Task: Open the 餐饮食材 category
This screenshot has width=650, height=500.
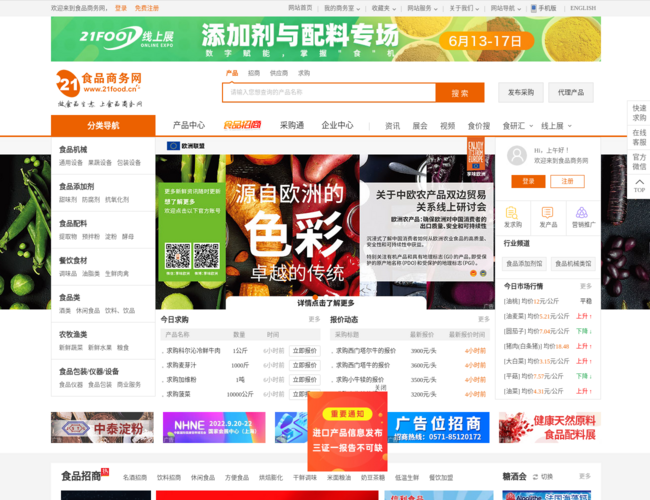Action: (x=73, y=260)
